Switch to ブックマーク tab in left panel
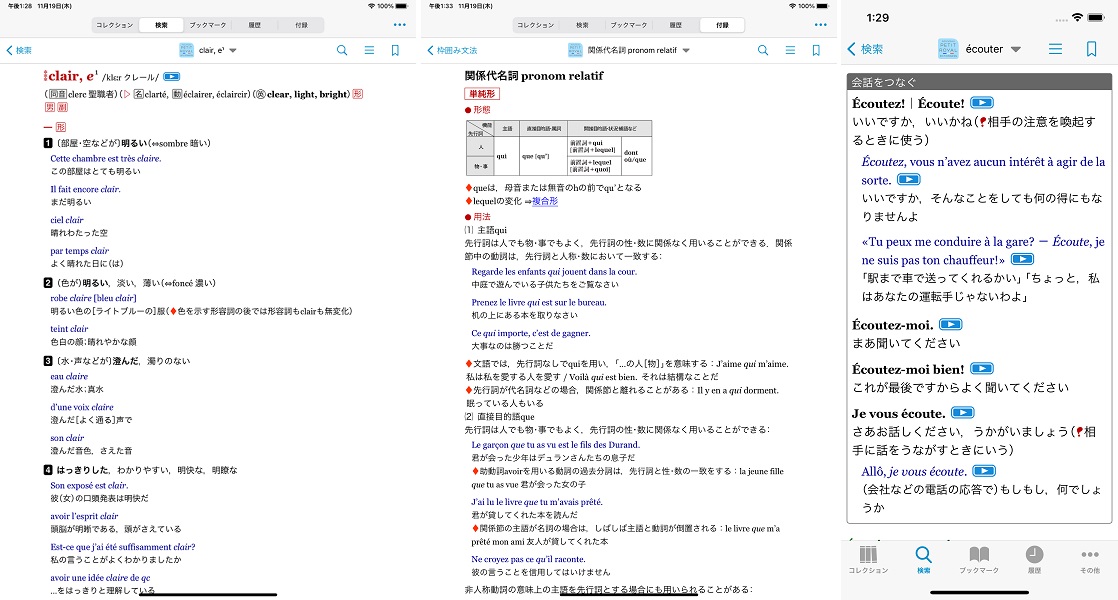Image resolution: width=1118 pixels, height=600 pixels. [210, 25]
